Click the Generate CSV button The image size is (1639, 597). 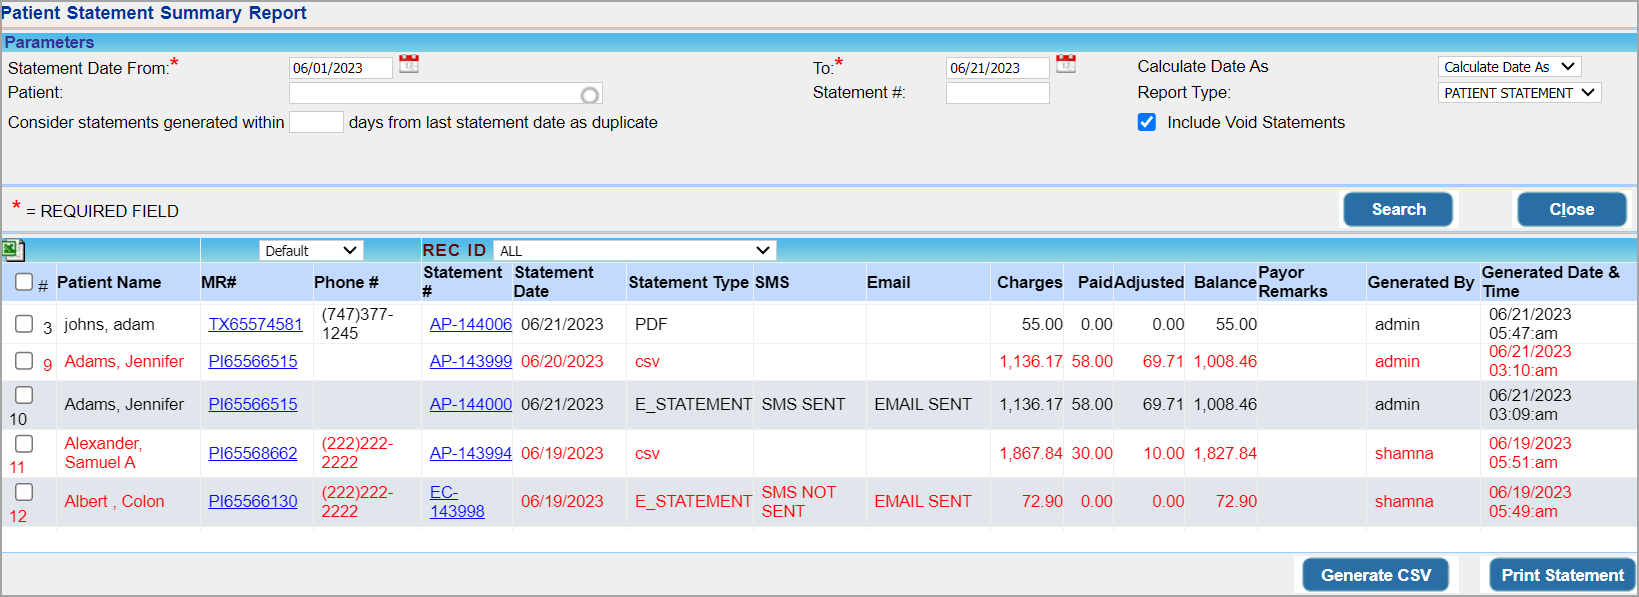(x=1375, y=575)
